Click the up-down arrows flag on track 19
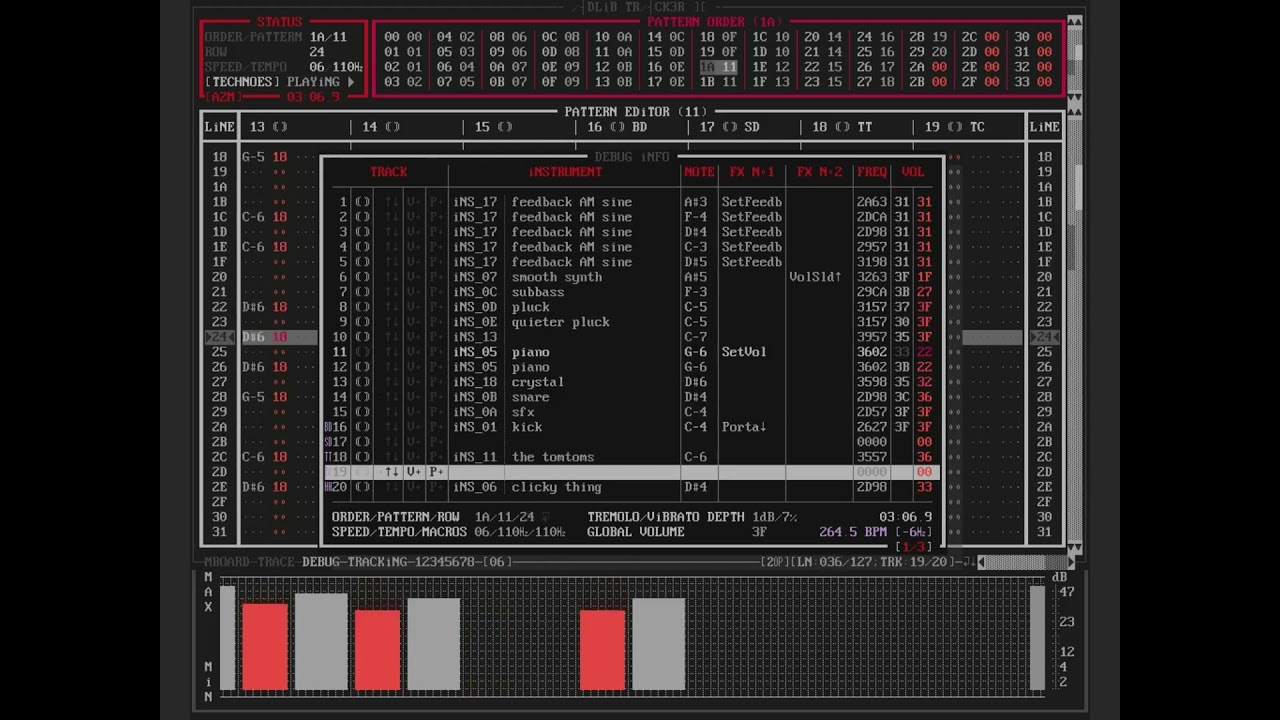This screenshot has height=720, width=1280. 391,472
